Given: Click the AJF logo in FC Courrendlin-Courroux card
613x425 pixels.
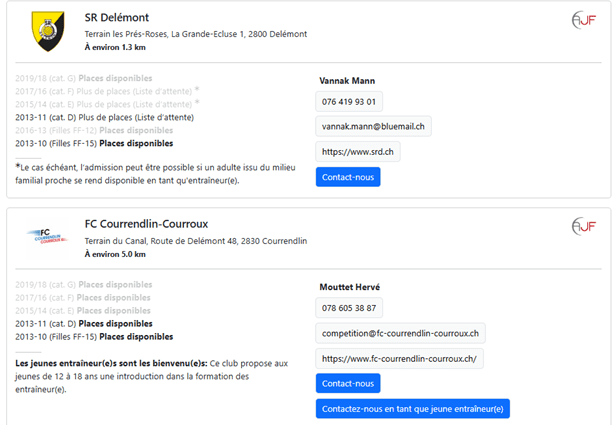Looking at the screenshot, I should (584, 226).
